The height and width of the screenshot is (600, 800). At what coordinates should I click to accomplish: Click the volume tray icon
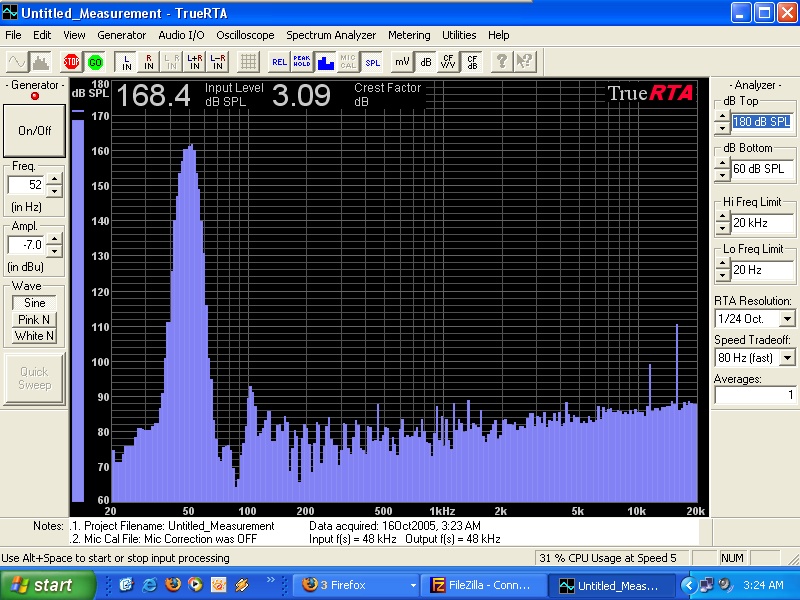coord(724,585)
